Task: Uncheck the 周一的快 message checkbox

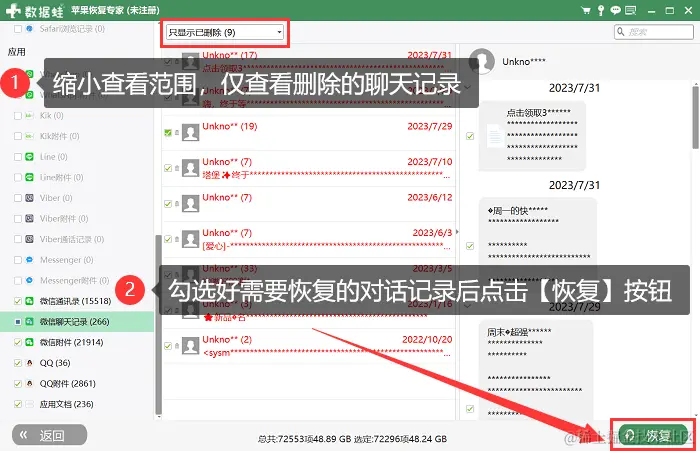Action: (x=470, y=246)
